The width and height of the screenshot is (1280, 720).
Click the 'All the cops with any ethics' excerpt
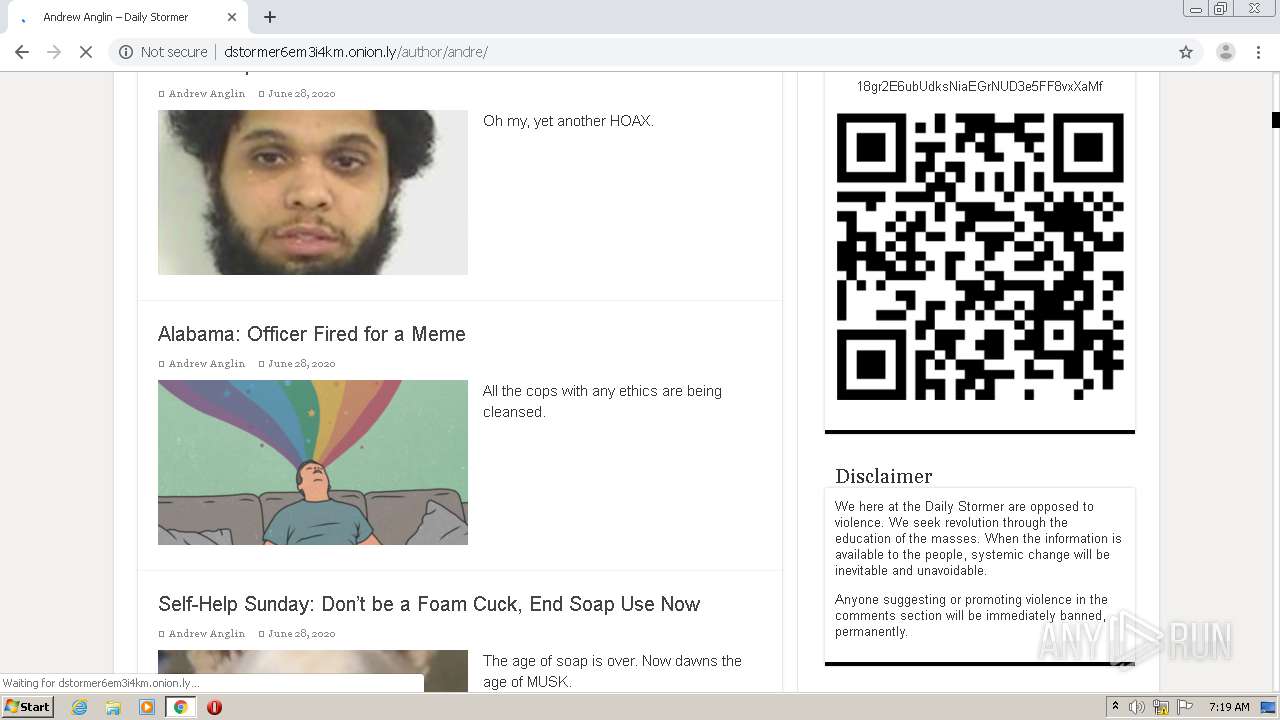pos(602,401)
